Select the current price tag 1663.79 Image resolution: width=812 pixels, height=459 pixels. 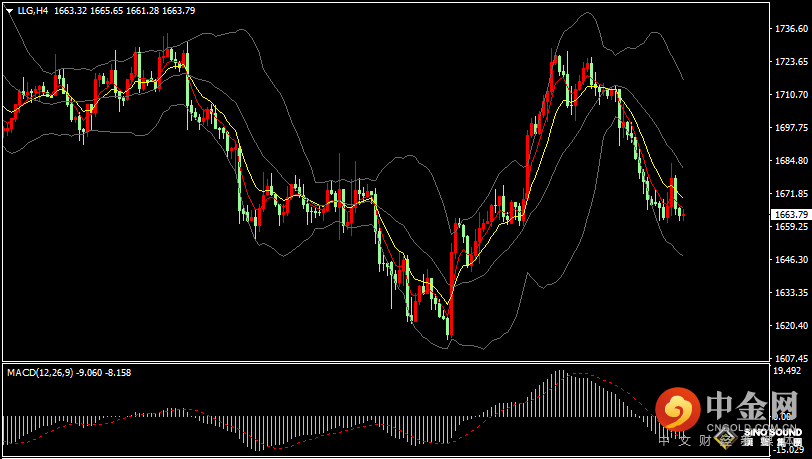[790, 214]
